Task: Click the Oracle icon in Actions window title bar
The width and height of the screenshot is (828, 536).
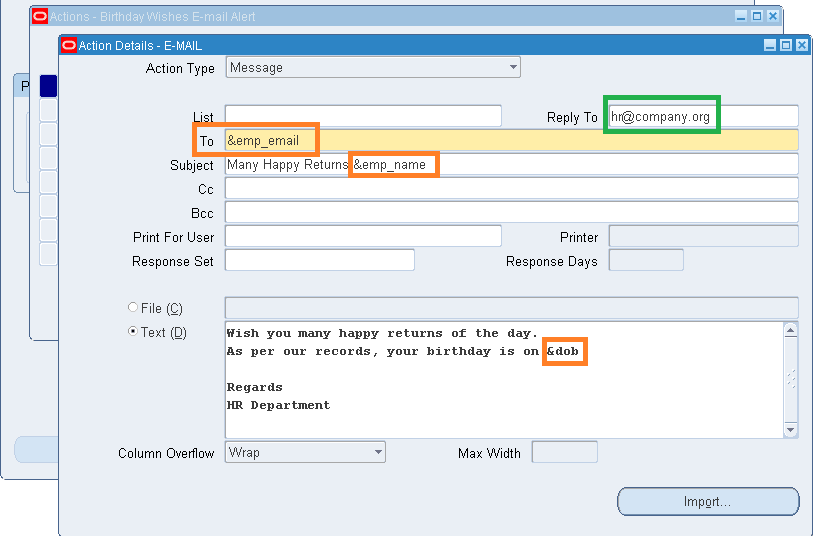Action: (40, 16)
